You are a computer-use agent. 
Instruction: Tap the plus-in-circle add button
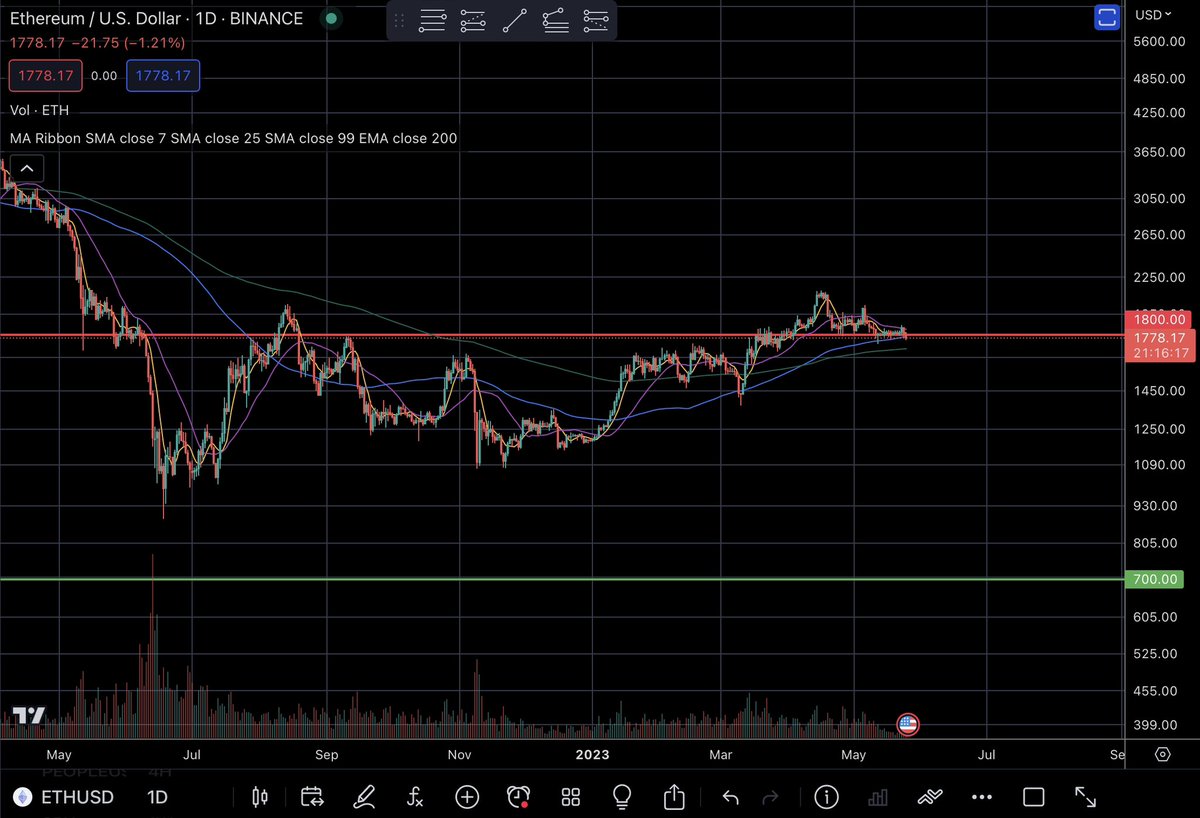tap(467, 797)
